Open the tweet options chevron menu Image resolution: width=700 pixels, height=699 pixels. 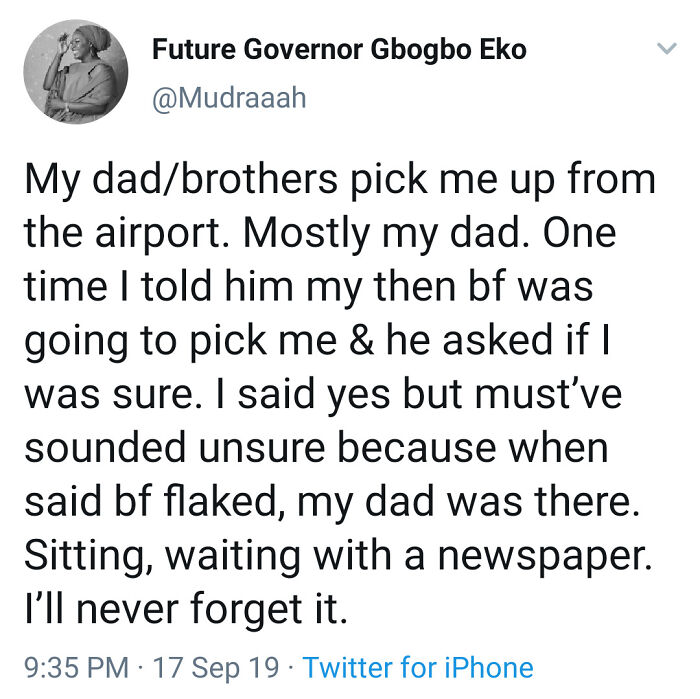665,49
